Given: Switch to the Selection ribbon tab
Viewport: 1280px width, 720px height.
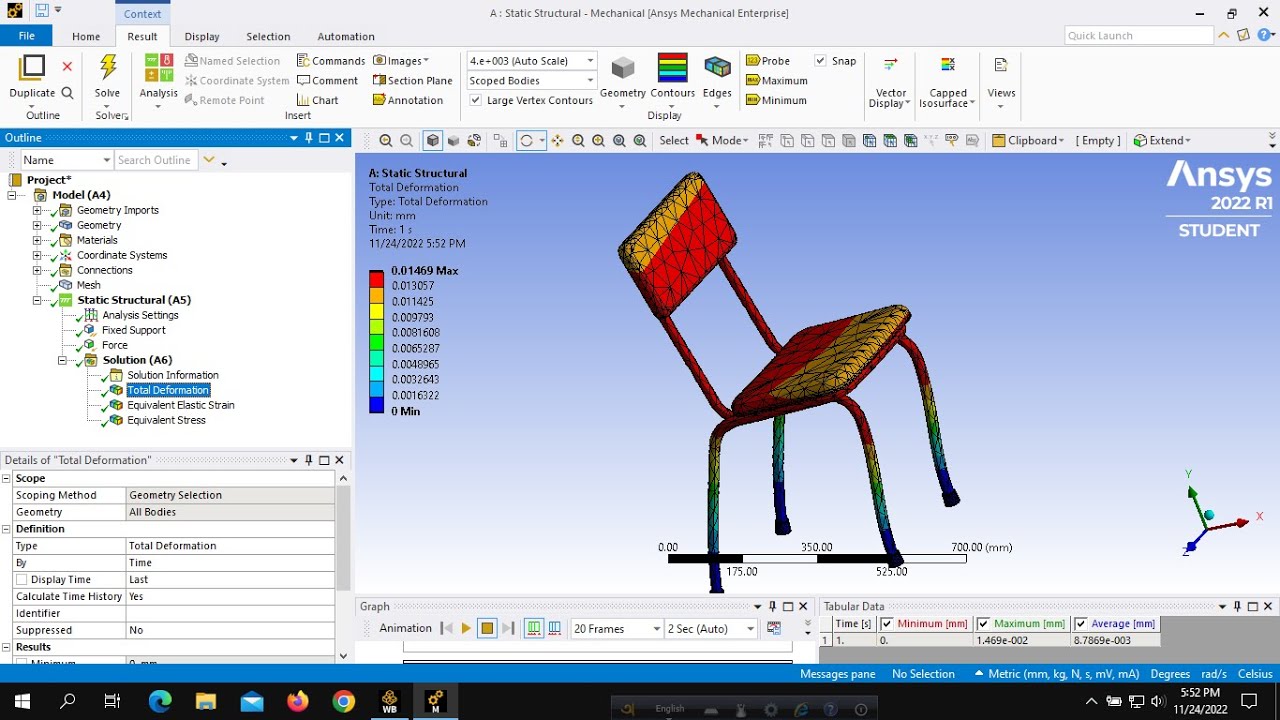Looking at the screenshot, I should coord(268,37).
